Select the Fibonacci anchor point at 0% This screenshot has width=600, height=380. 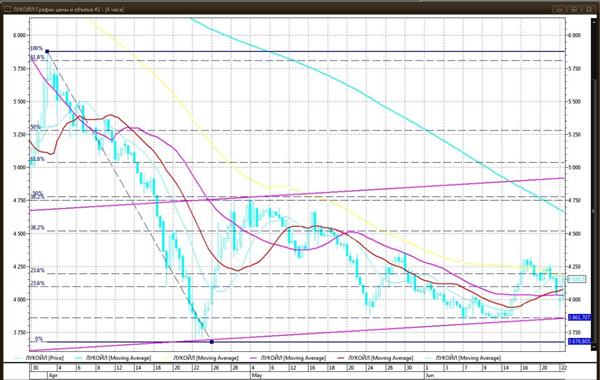pyautogui.click(x=212, y=342)
